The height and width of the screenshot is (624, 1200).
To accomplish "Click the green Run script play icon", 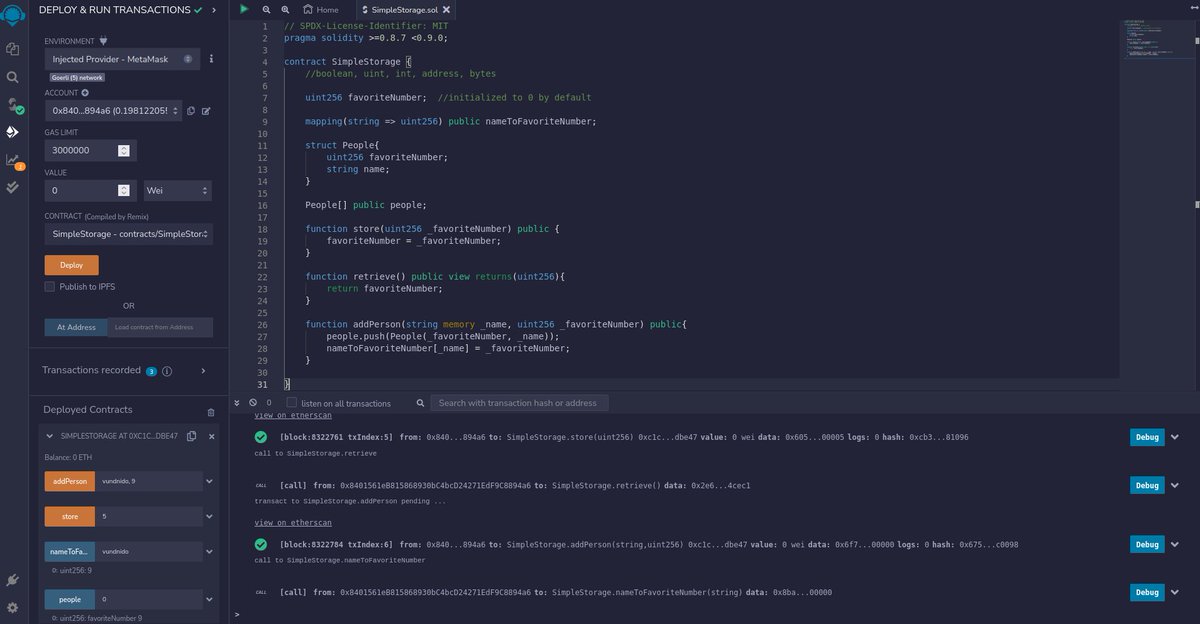I will coord(245,9).
